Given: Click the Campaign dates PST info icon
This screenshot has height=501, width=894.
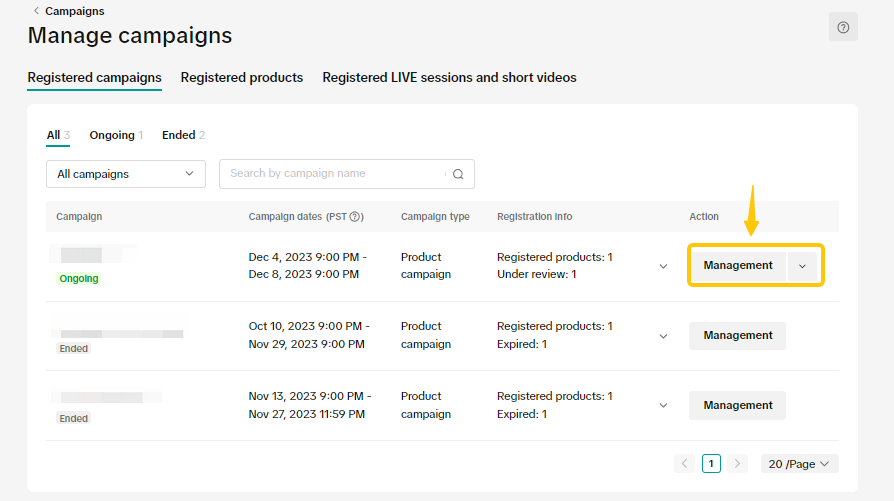Looking at the screenshot, I should [x=356, y=217].
